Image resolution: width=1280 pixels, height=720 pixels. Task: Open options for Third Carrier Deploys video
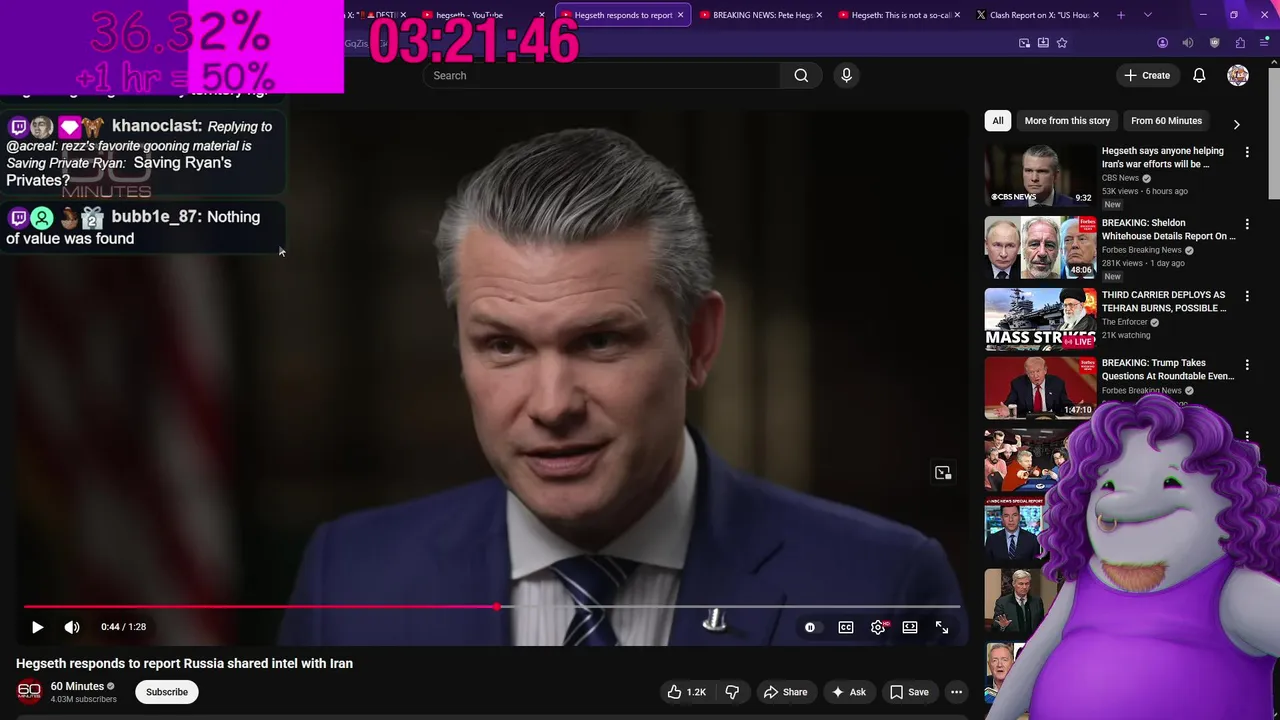[1247, 296]
